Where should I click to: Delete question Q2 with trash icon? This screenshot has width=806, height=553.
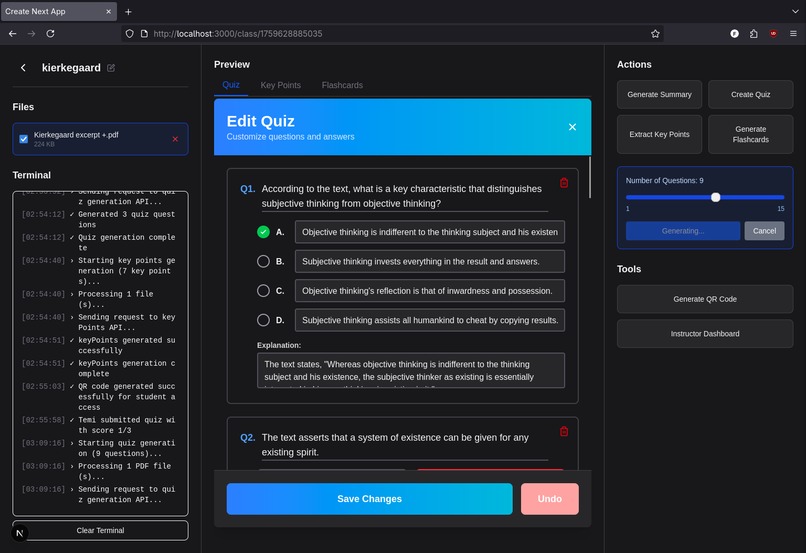(564, 431)
